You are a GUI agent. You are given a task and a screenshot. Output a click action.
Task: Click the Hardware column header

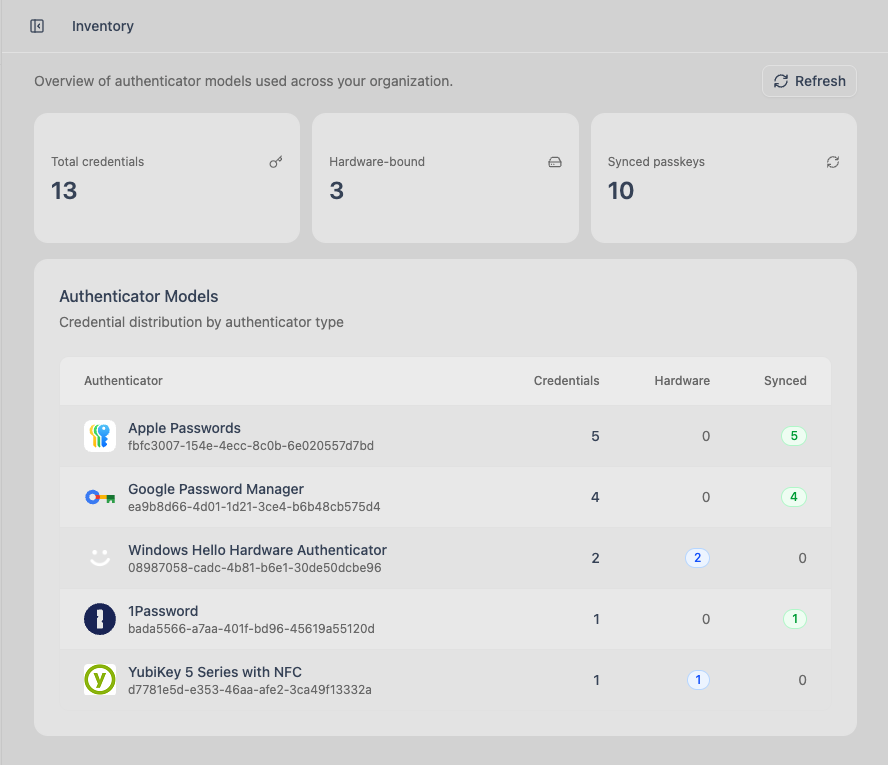(682, 381)
